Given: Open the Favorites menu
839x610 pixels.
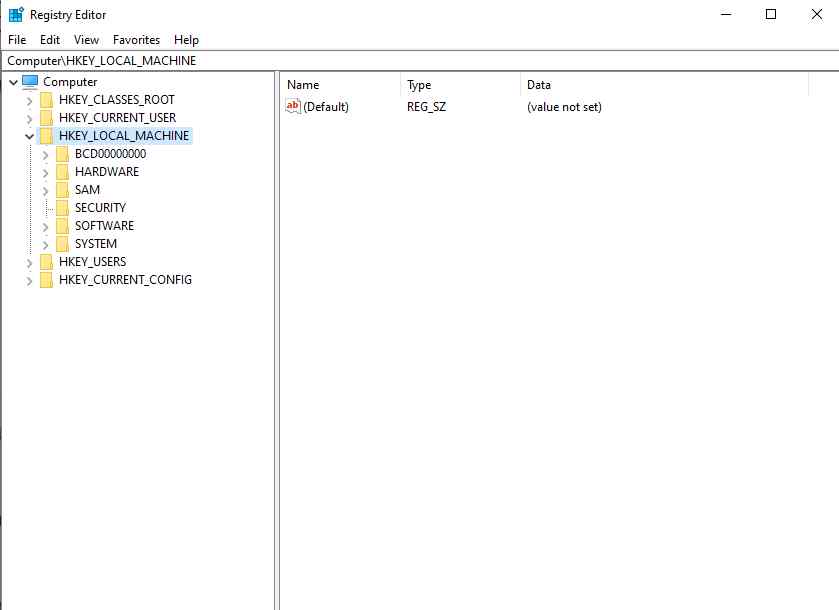Looking at the screenshot, I should [x=136, y=40].
